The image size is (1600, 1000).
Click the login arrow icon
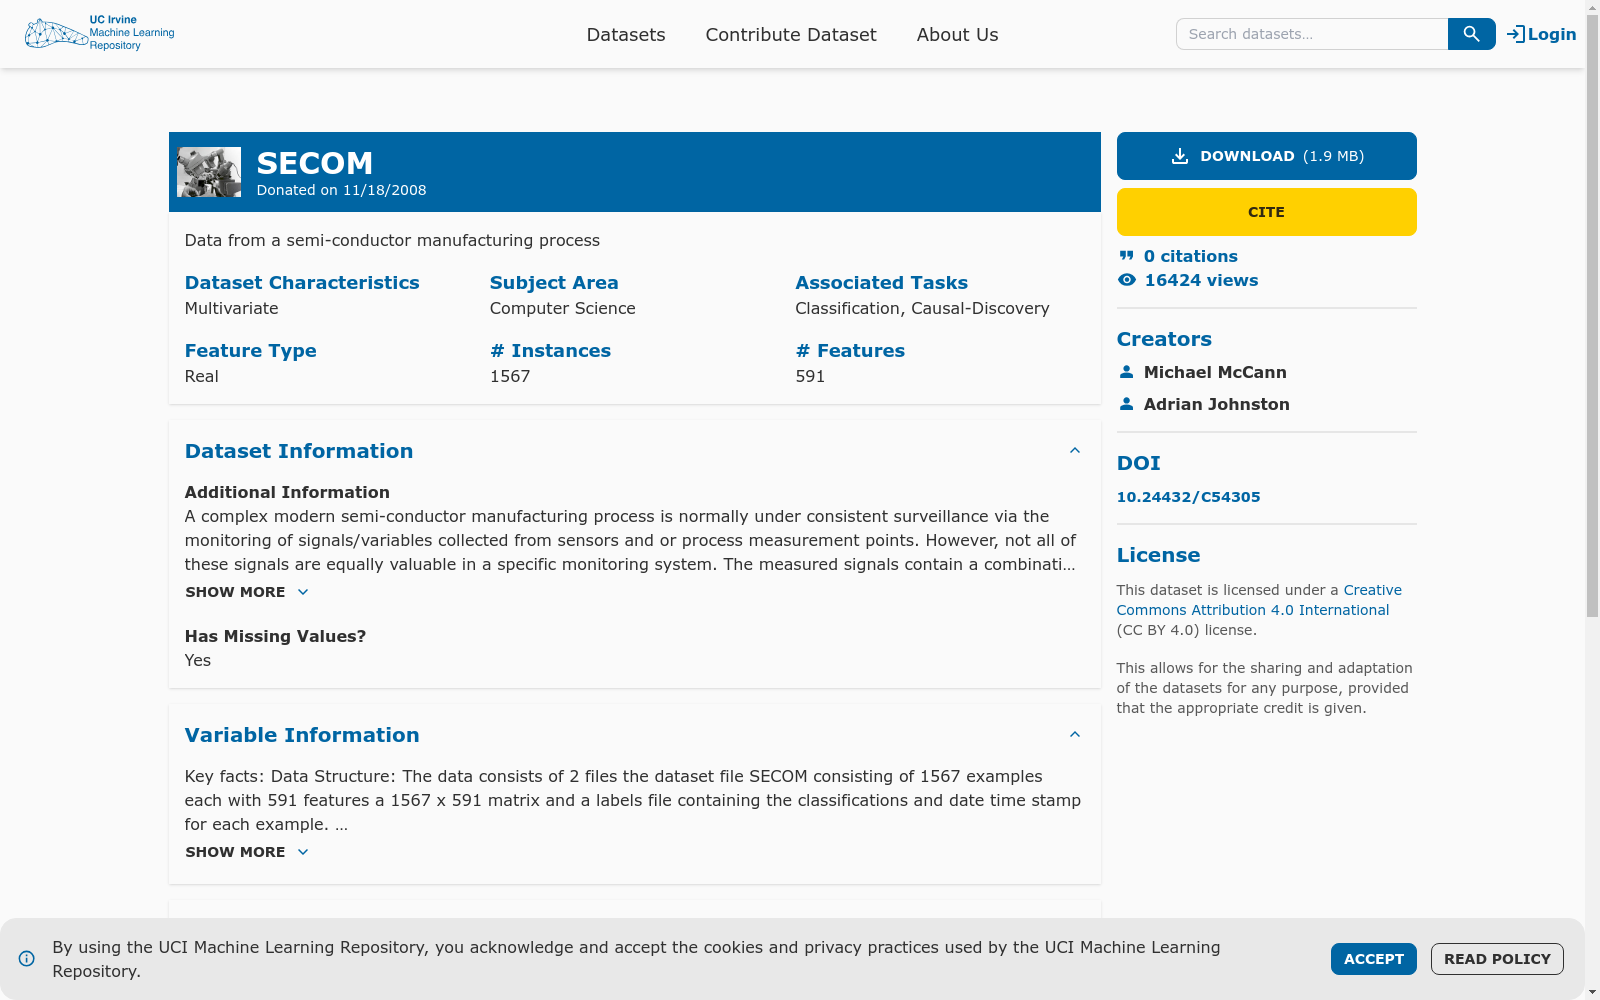1516,34
